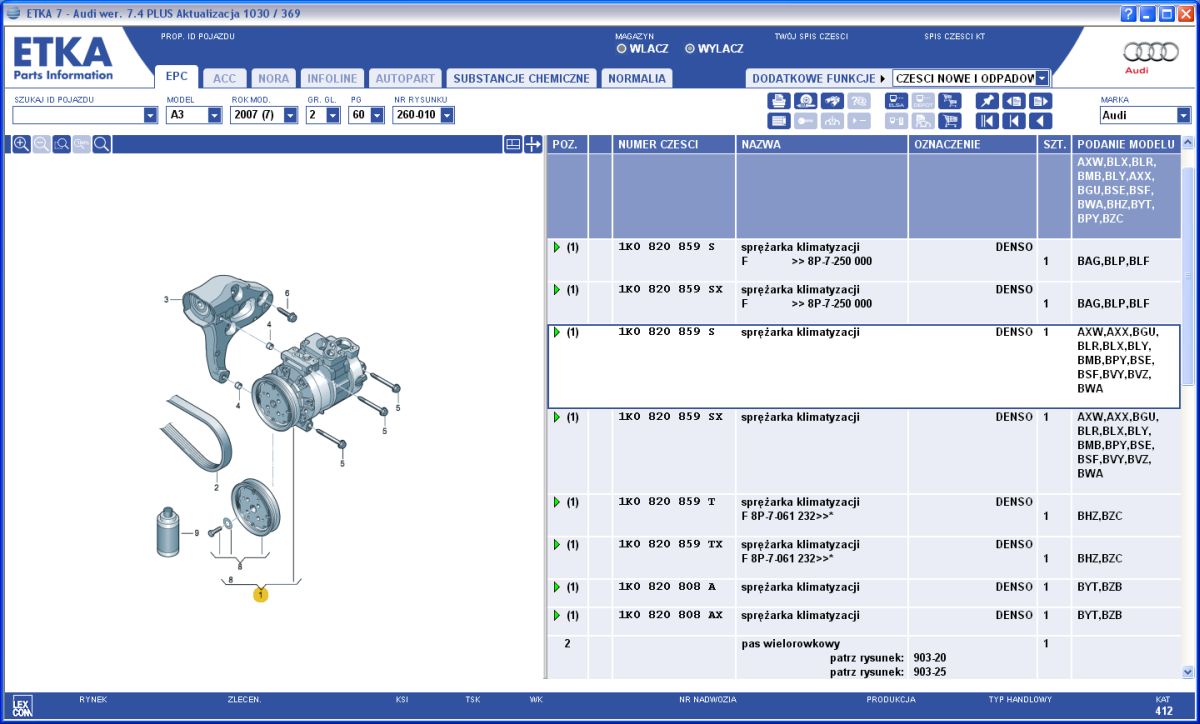
Task: Click green arrow of 1K0 820 808 A row
Action: pos(557,587)
